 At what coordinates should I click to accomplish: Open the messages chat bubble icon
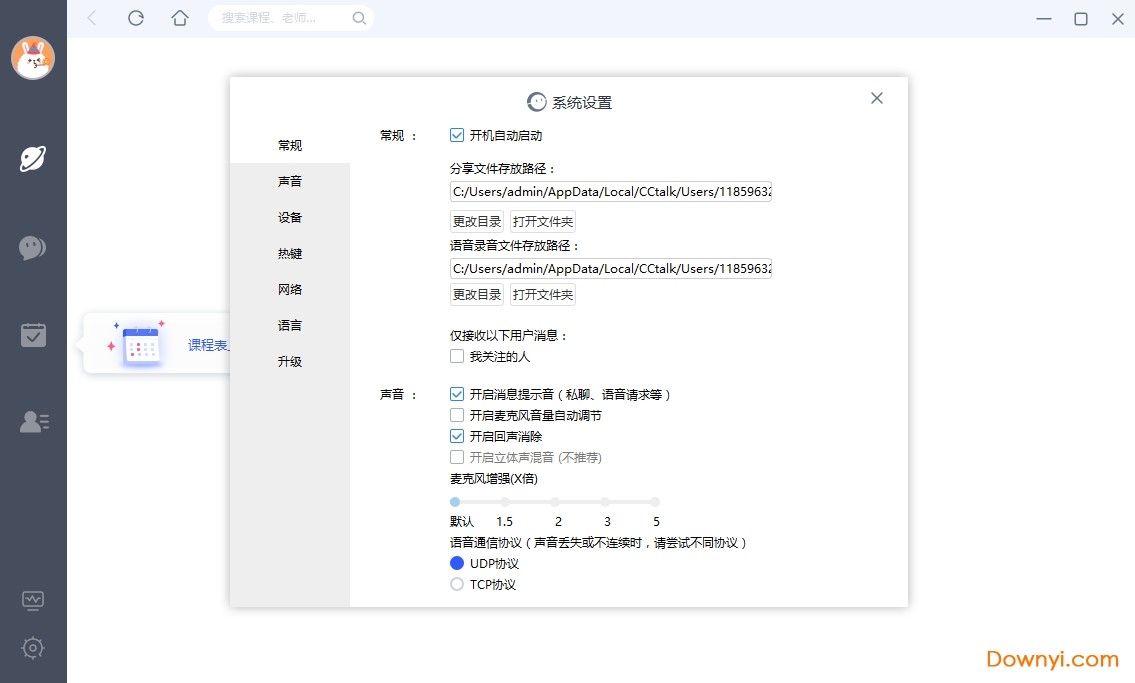(x=33, y=247)
